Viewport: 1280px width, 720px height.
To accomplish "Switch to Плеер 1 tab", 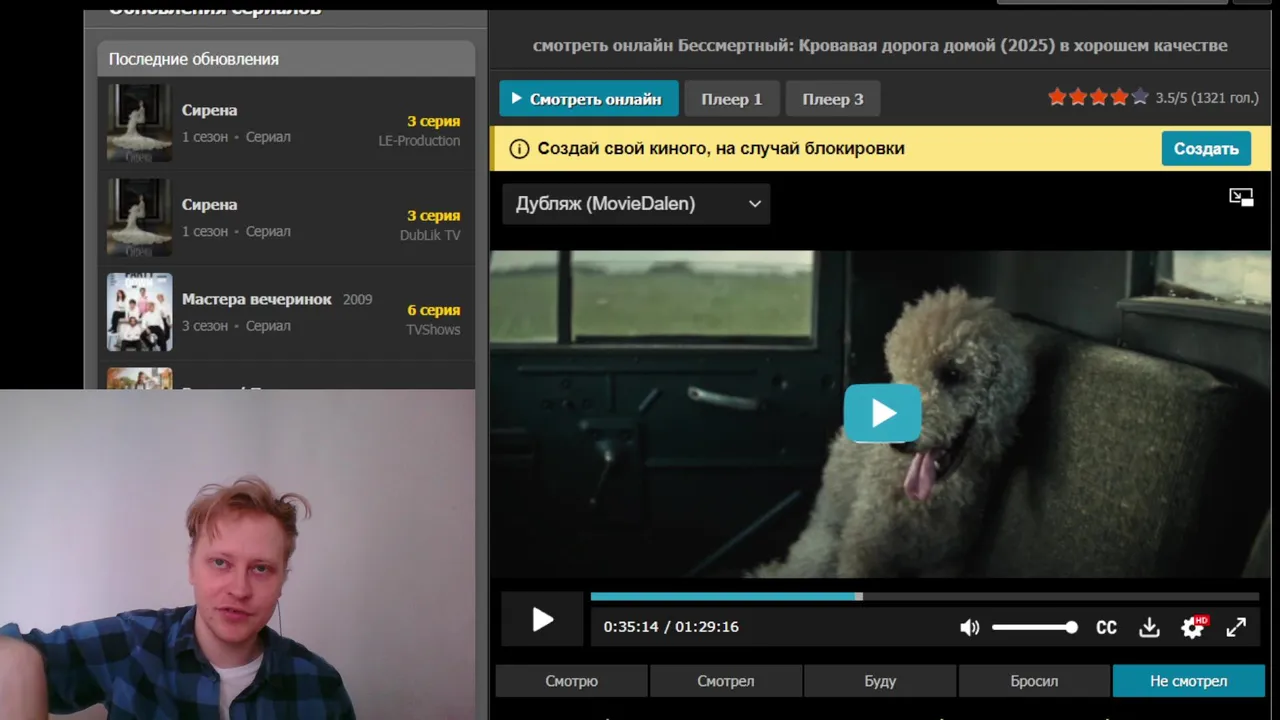I will (x=731, y=99).
